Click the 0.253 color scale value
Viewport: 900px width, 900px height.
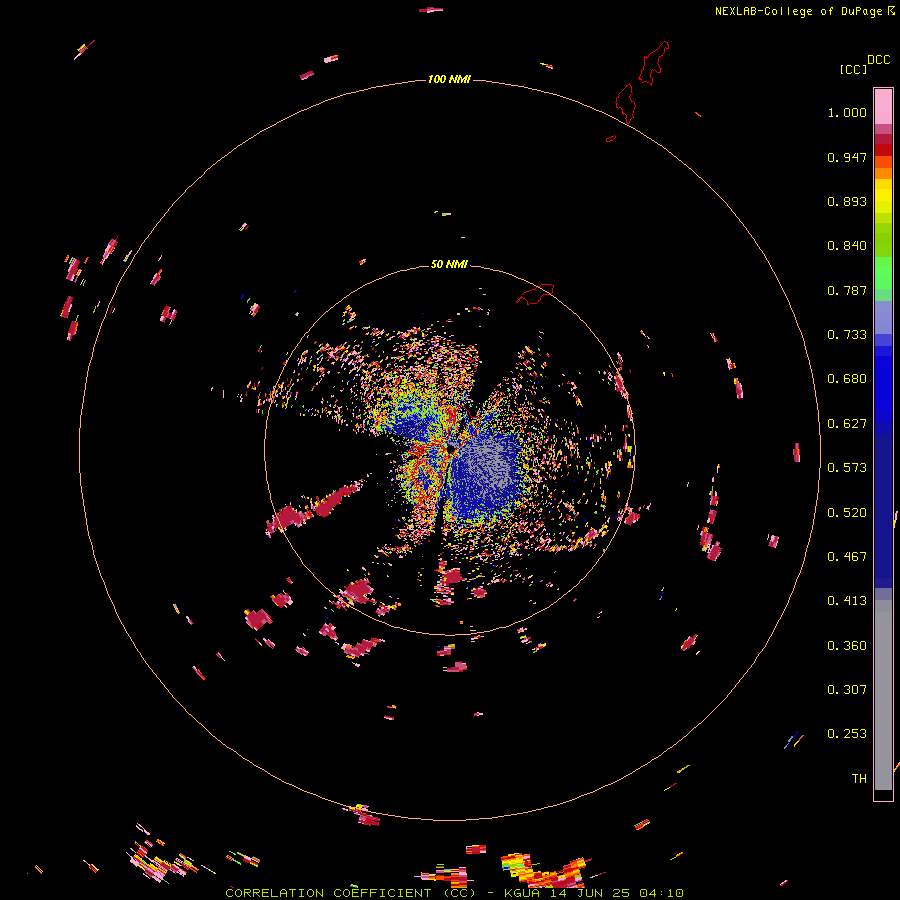[x=847, y=734]
